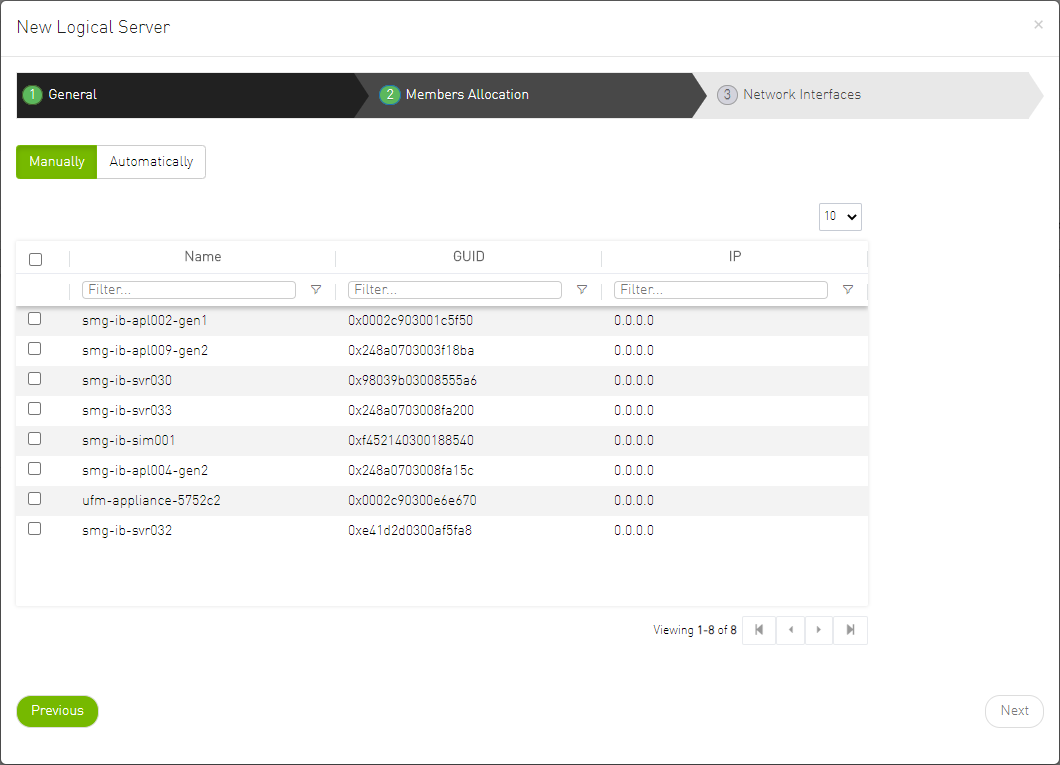The image size is (1060, 765).
Task: Open the Name column filter options funnel
Action: click(316, 289)
